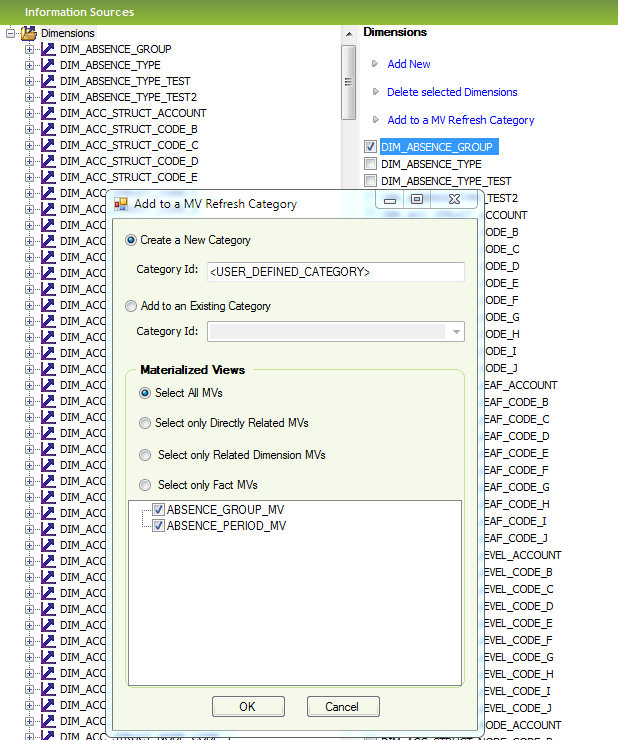Click the DIM_ABSENCE_TYPE tree node icon

(48, 65)
